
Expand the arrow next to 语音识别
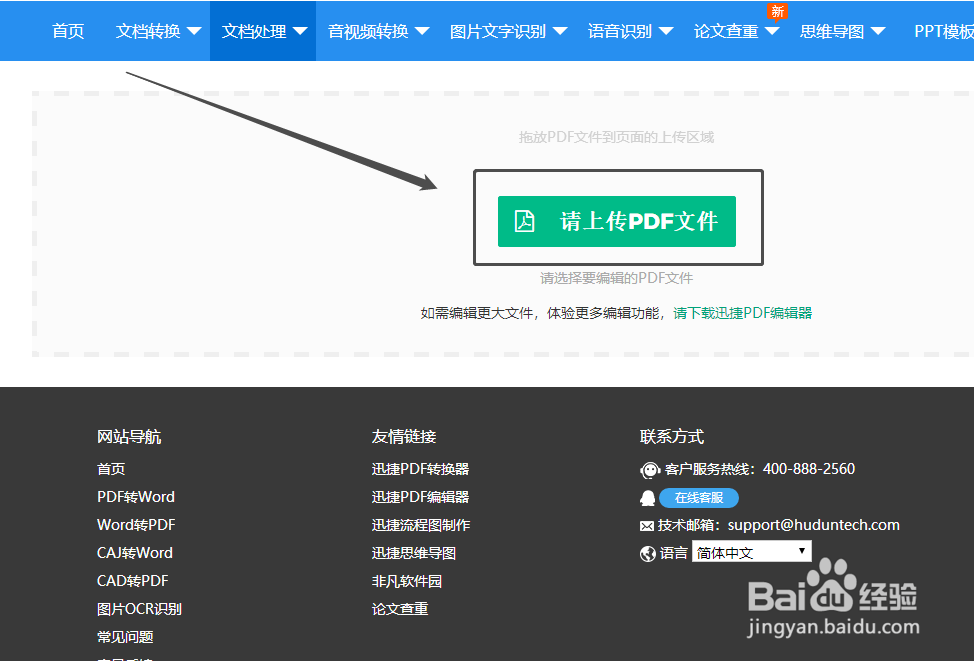(666, 31)
